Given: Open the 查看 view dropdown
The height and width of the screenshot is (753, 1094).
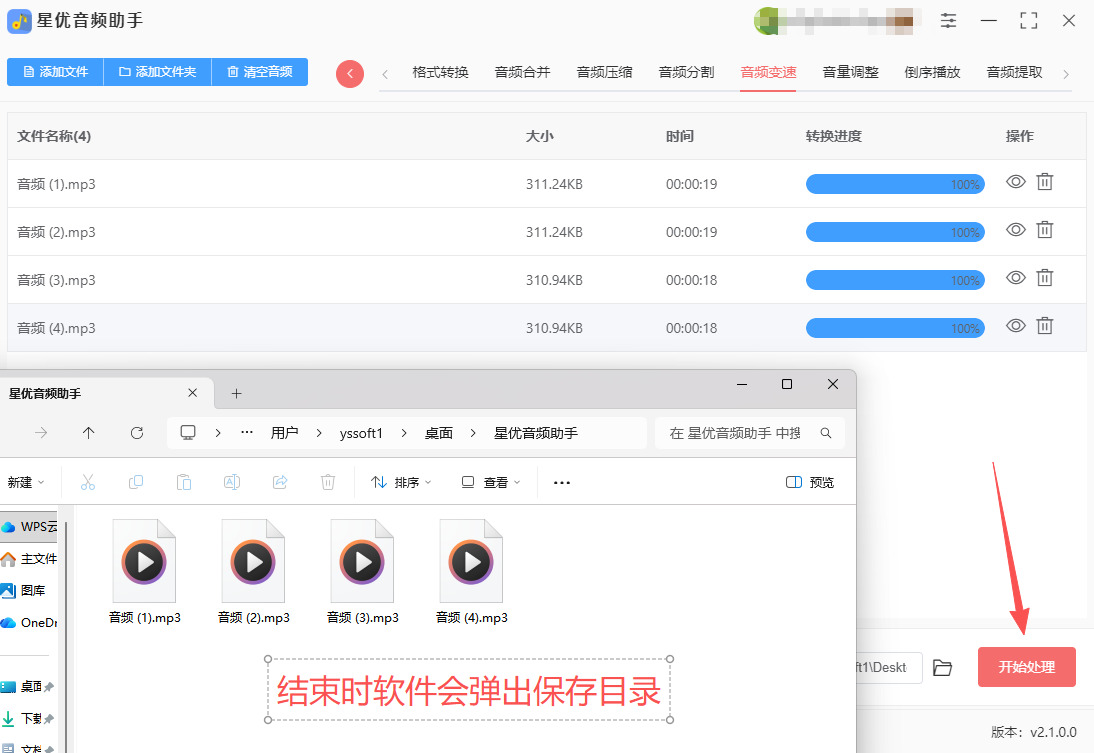Looking at the screenshot, I should 491,482.
